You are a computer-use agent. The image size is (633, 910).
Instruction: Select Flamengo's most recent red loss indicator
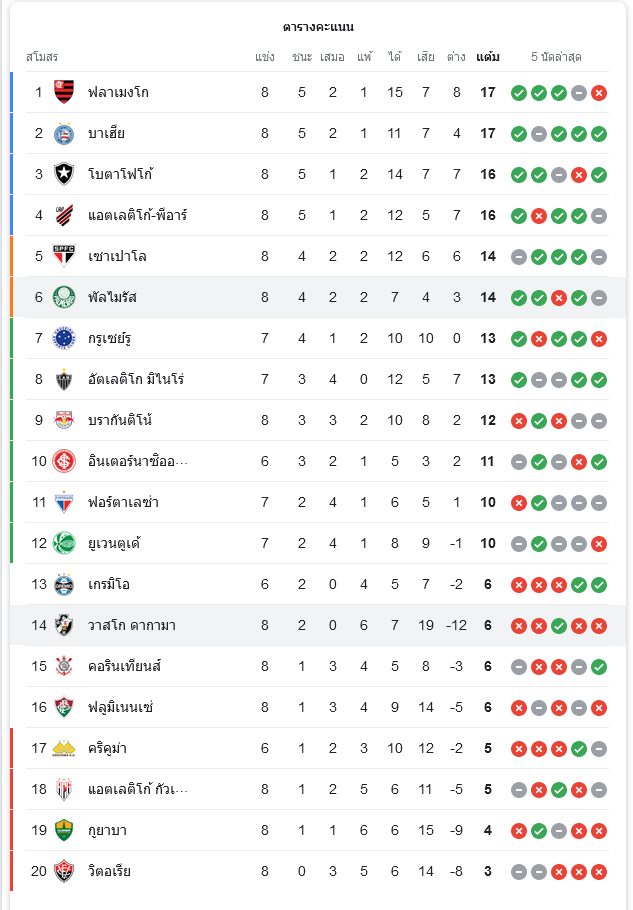[x=599, y=93]
